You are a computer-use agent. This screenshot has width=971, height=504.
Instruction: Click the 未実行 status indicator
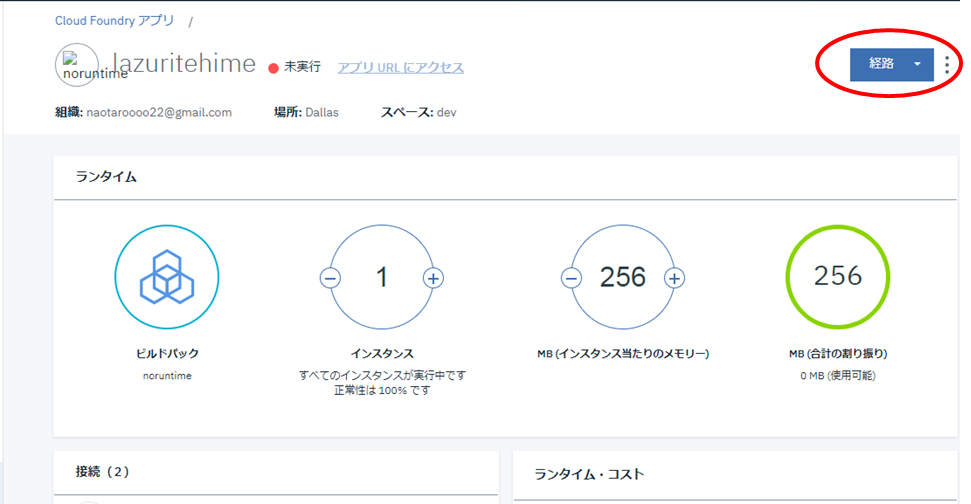pos(295,67)
